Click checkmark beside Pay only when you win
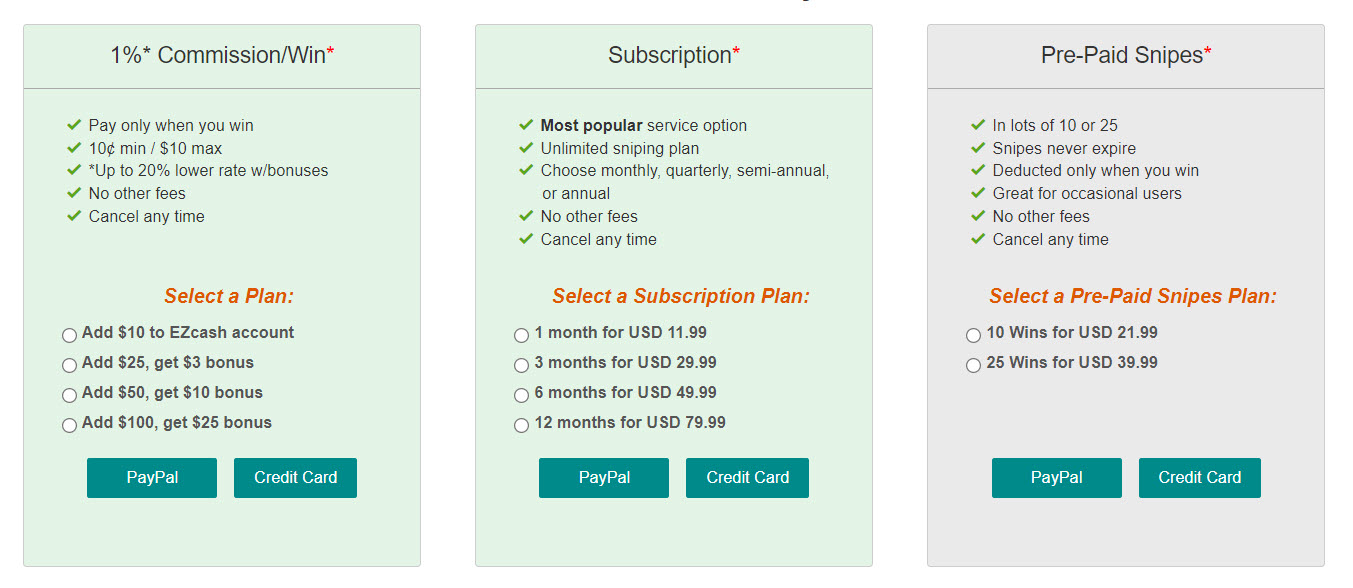Screen dimensions: 1353x588 pos(74,125)
